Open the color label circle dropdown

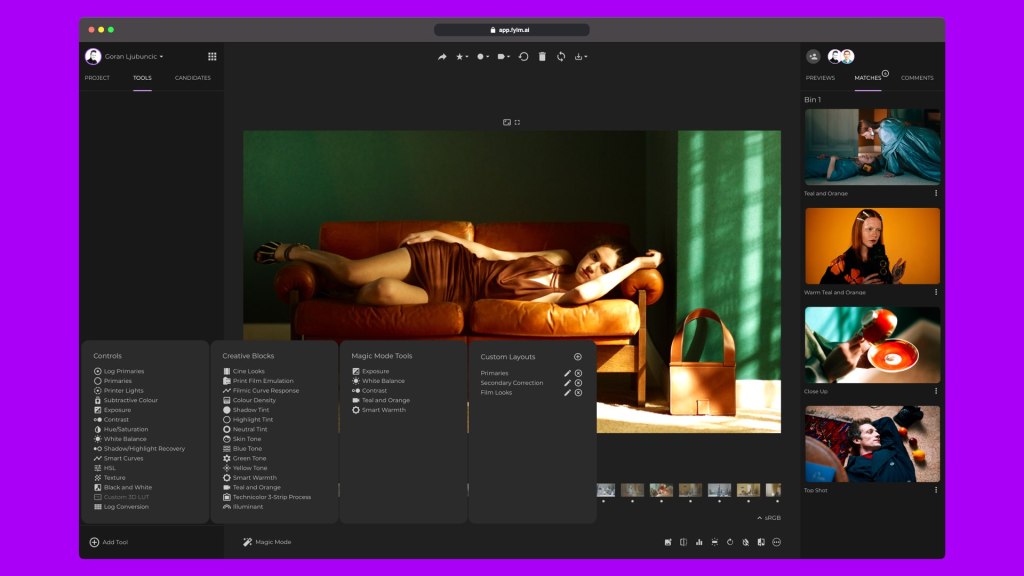[x=483, y=57]
